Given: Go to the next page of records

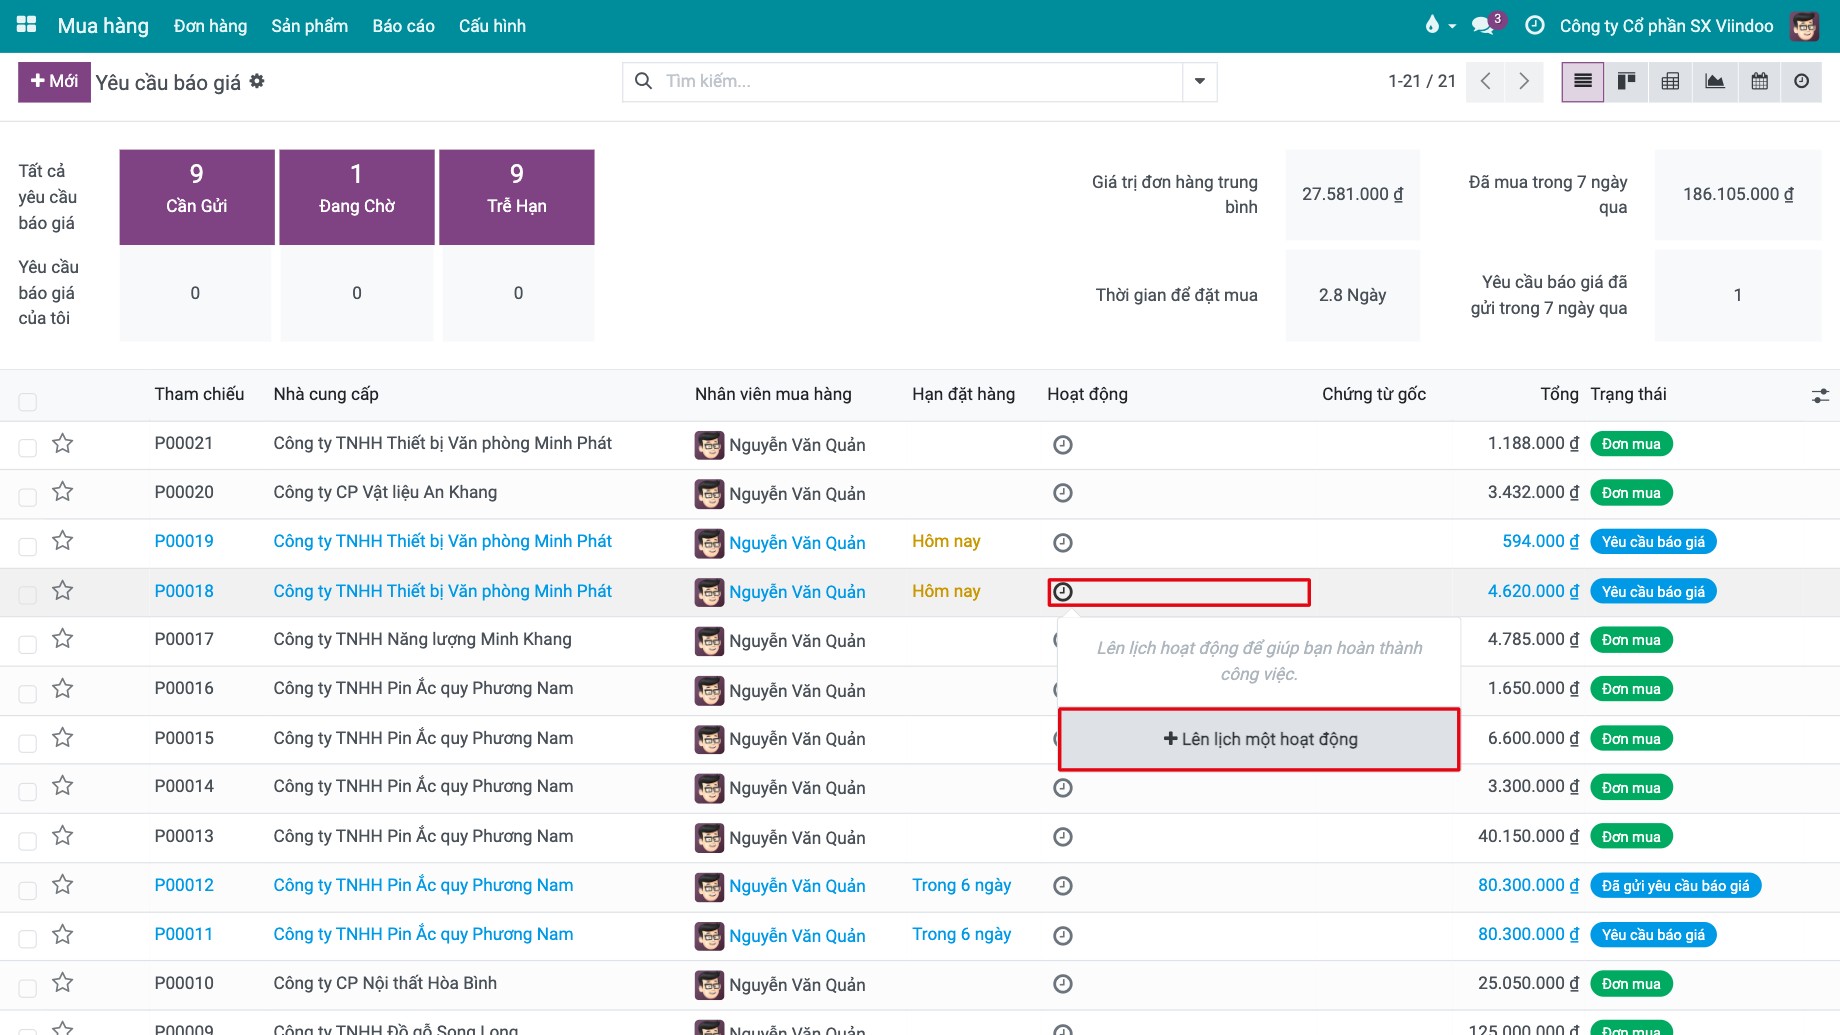Looking at the screenshot, I should click(1524, 82).
